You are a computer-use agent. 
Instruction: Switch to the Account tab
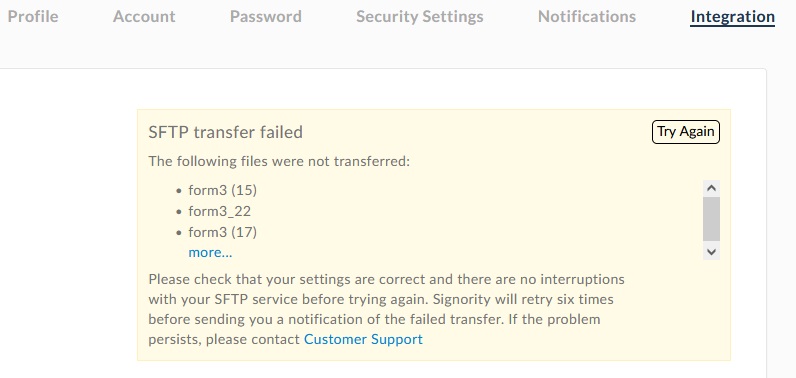click(144, 16)
